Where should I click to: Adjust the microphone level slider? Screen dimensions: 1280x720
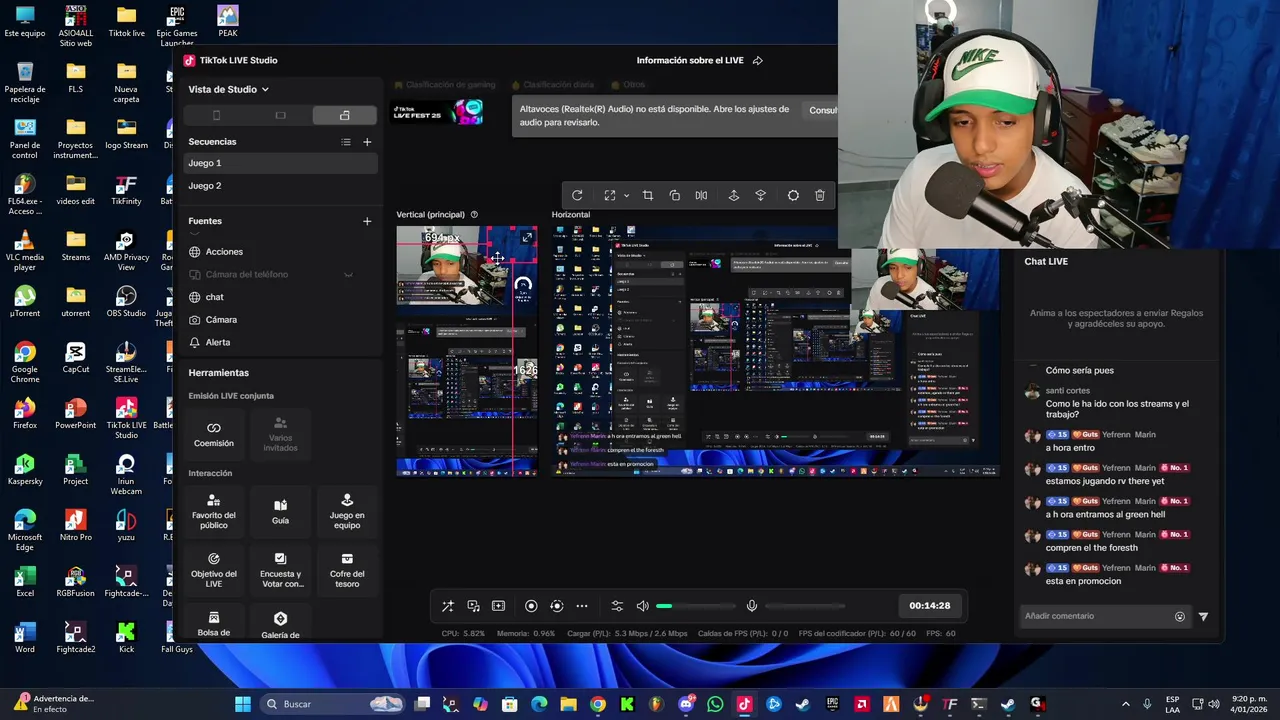[x=804, y=606]
